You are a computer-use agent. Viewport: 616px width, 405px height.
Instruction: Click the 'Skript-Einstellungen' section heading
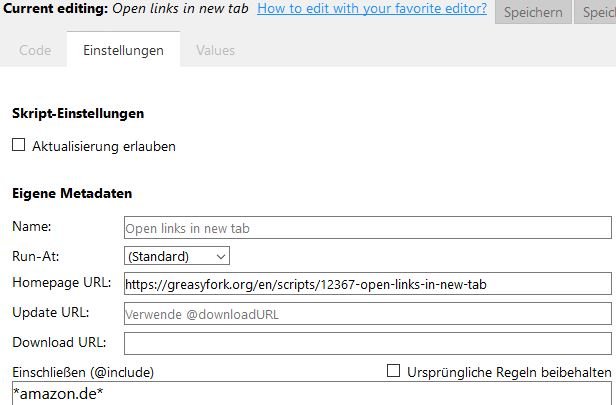point(78,114)
